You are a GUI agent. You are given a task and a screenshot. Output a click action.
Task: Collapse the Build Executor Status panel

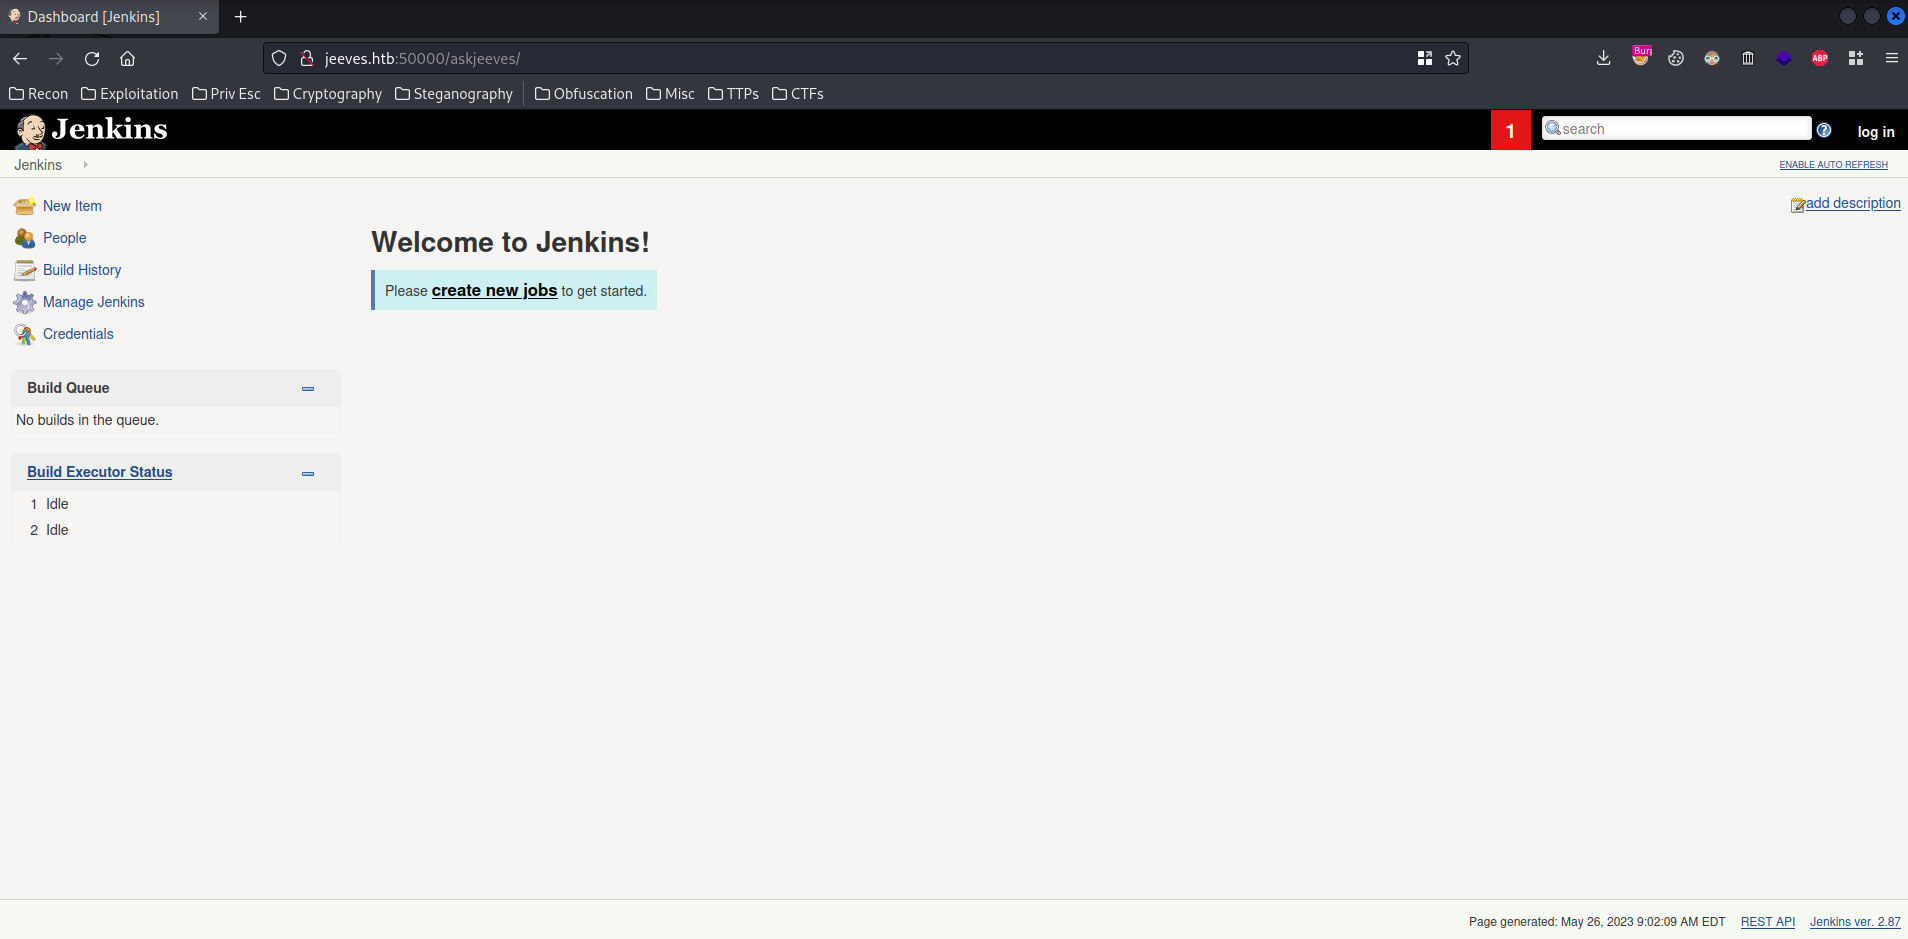tap(308, 473)
